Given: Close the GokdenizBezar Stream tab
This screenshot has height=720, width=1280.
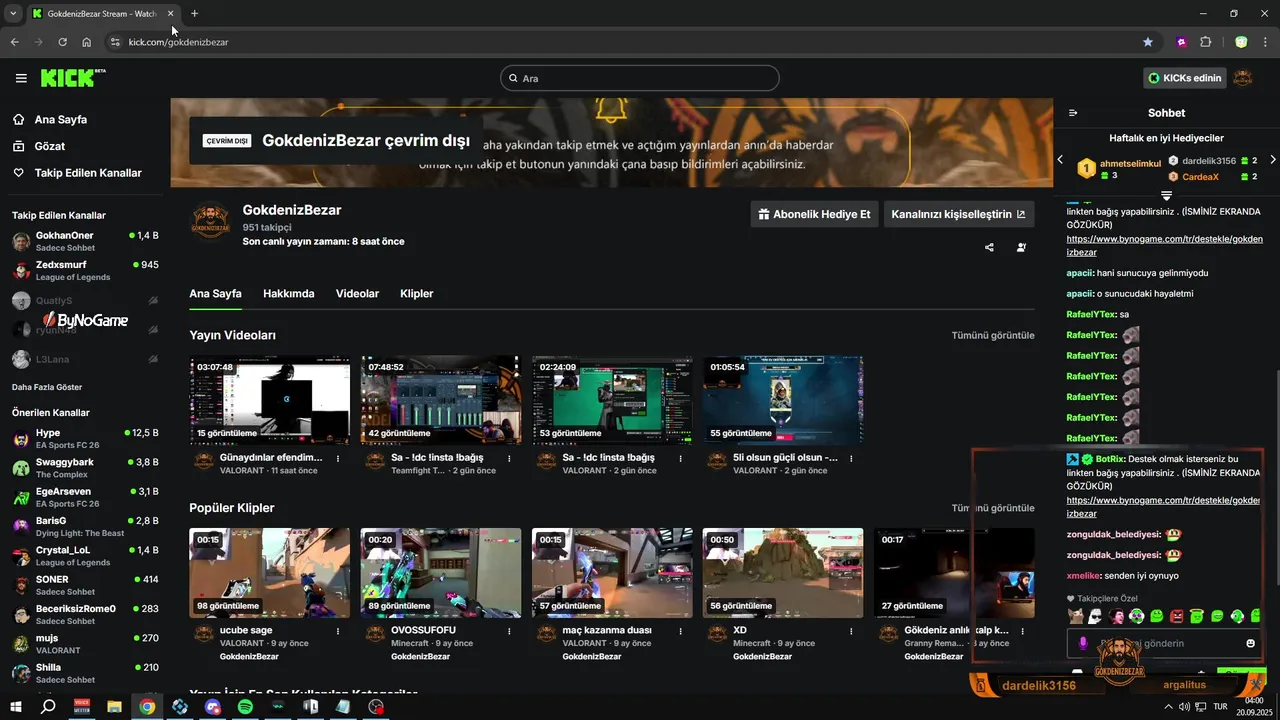Looking at the screenshot, I should pos(171,14).
